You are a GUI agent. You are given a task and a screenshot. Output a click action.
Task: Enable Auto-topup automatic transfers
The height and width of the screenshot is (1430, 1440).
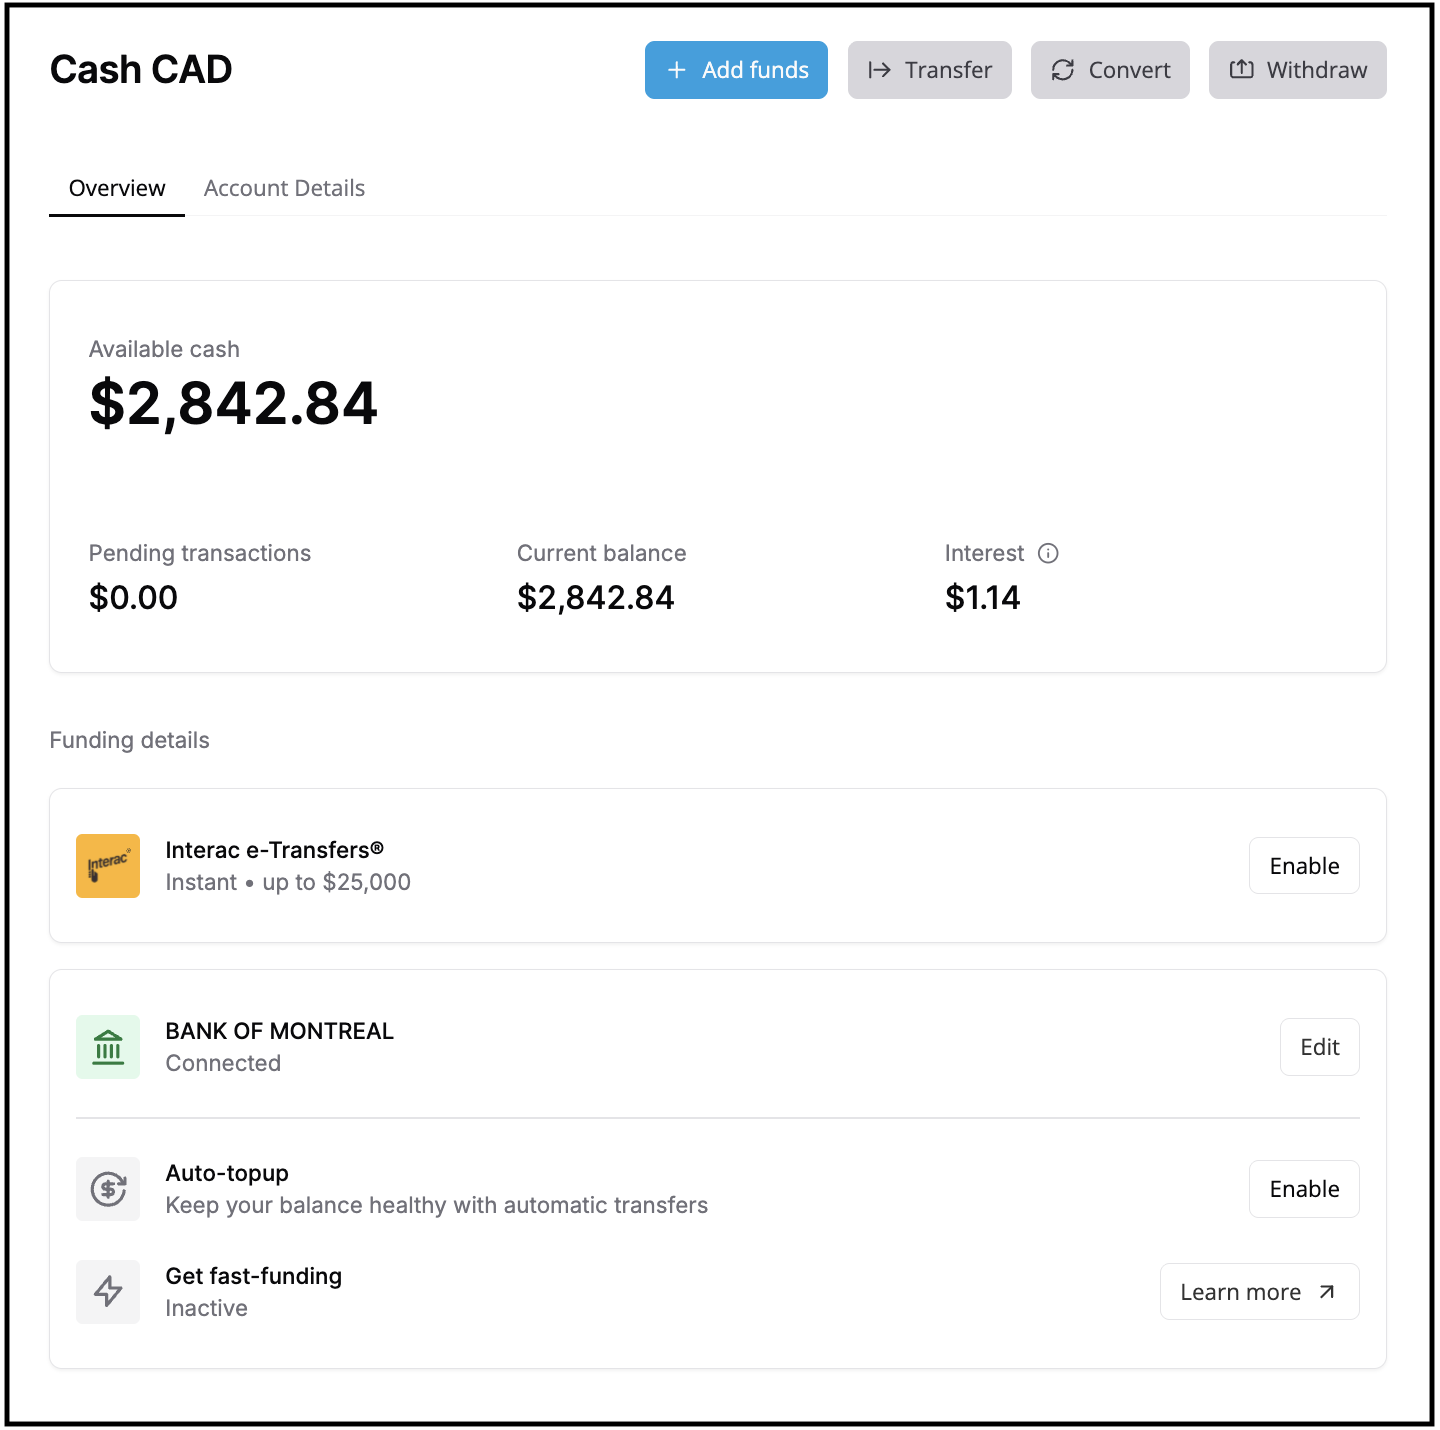1303,1189
